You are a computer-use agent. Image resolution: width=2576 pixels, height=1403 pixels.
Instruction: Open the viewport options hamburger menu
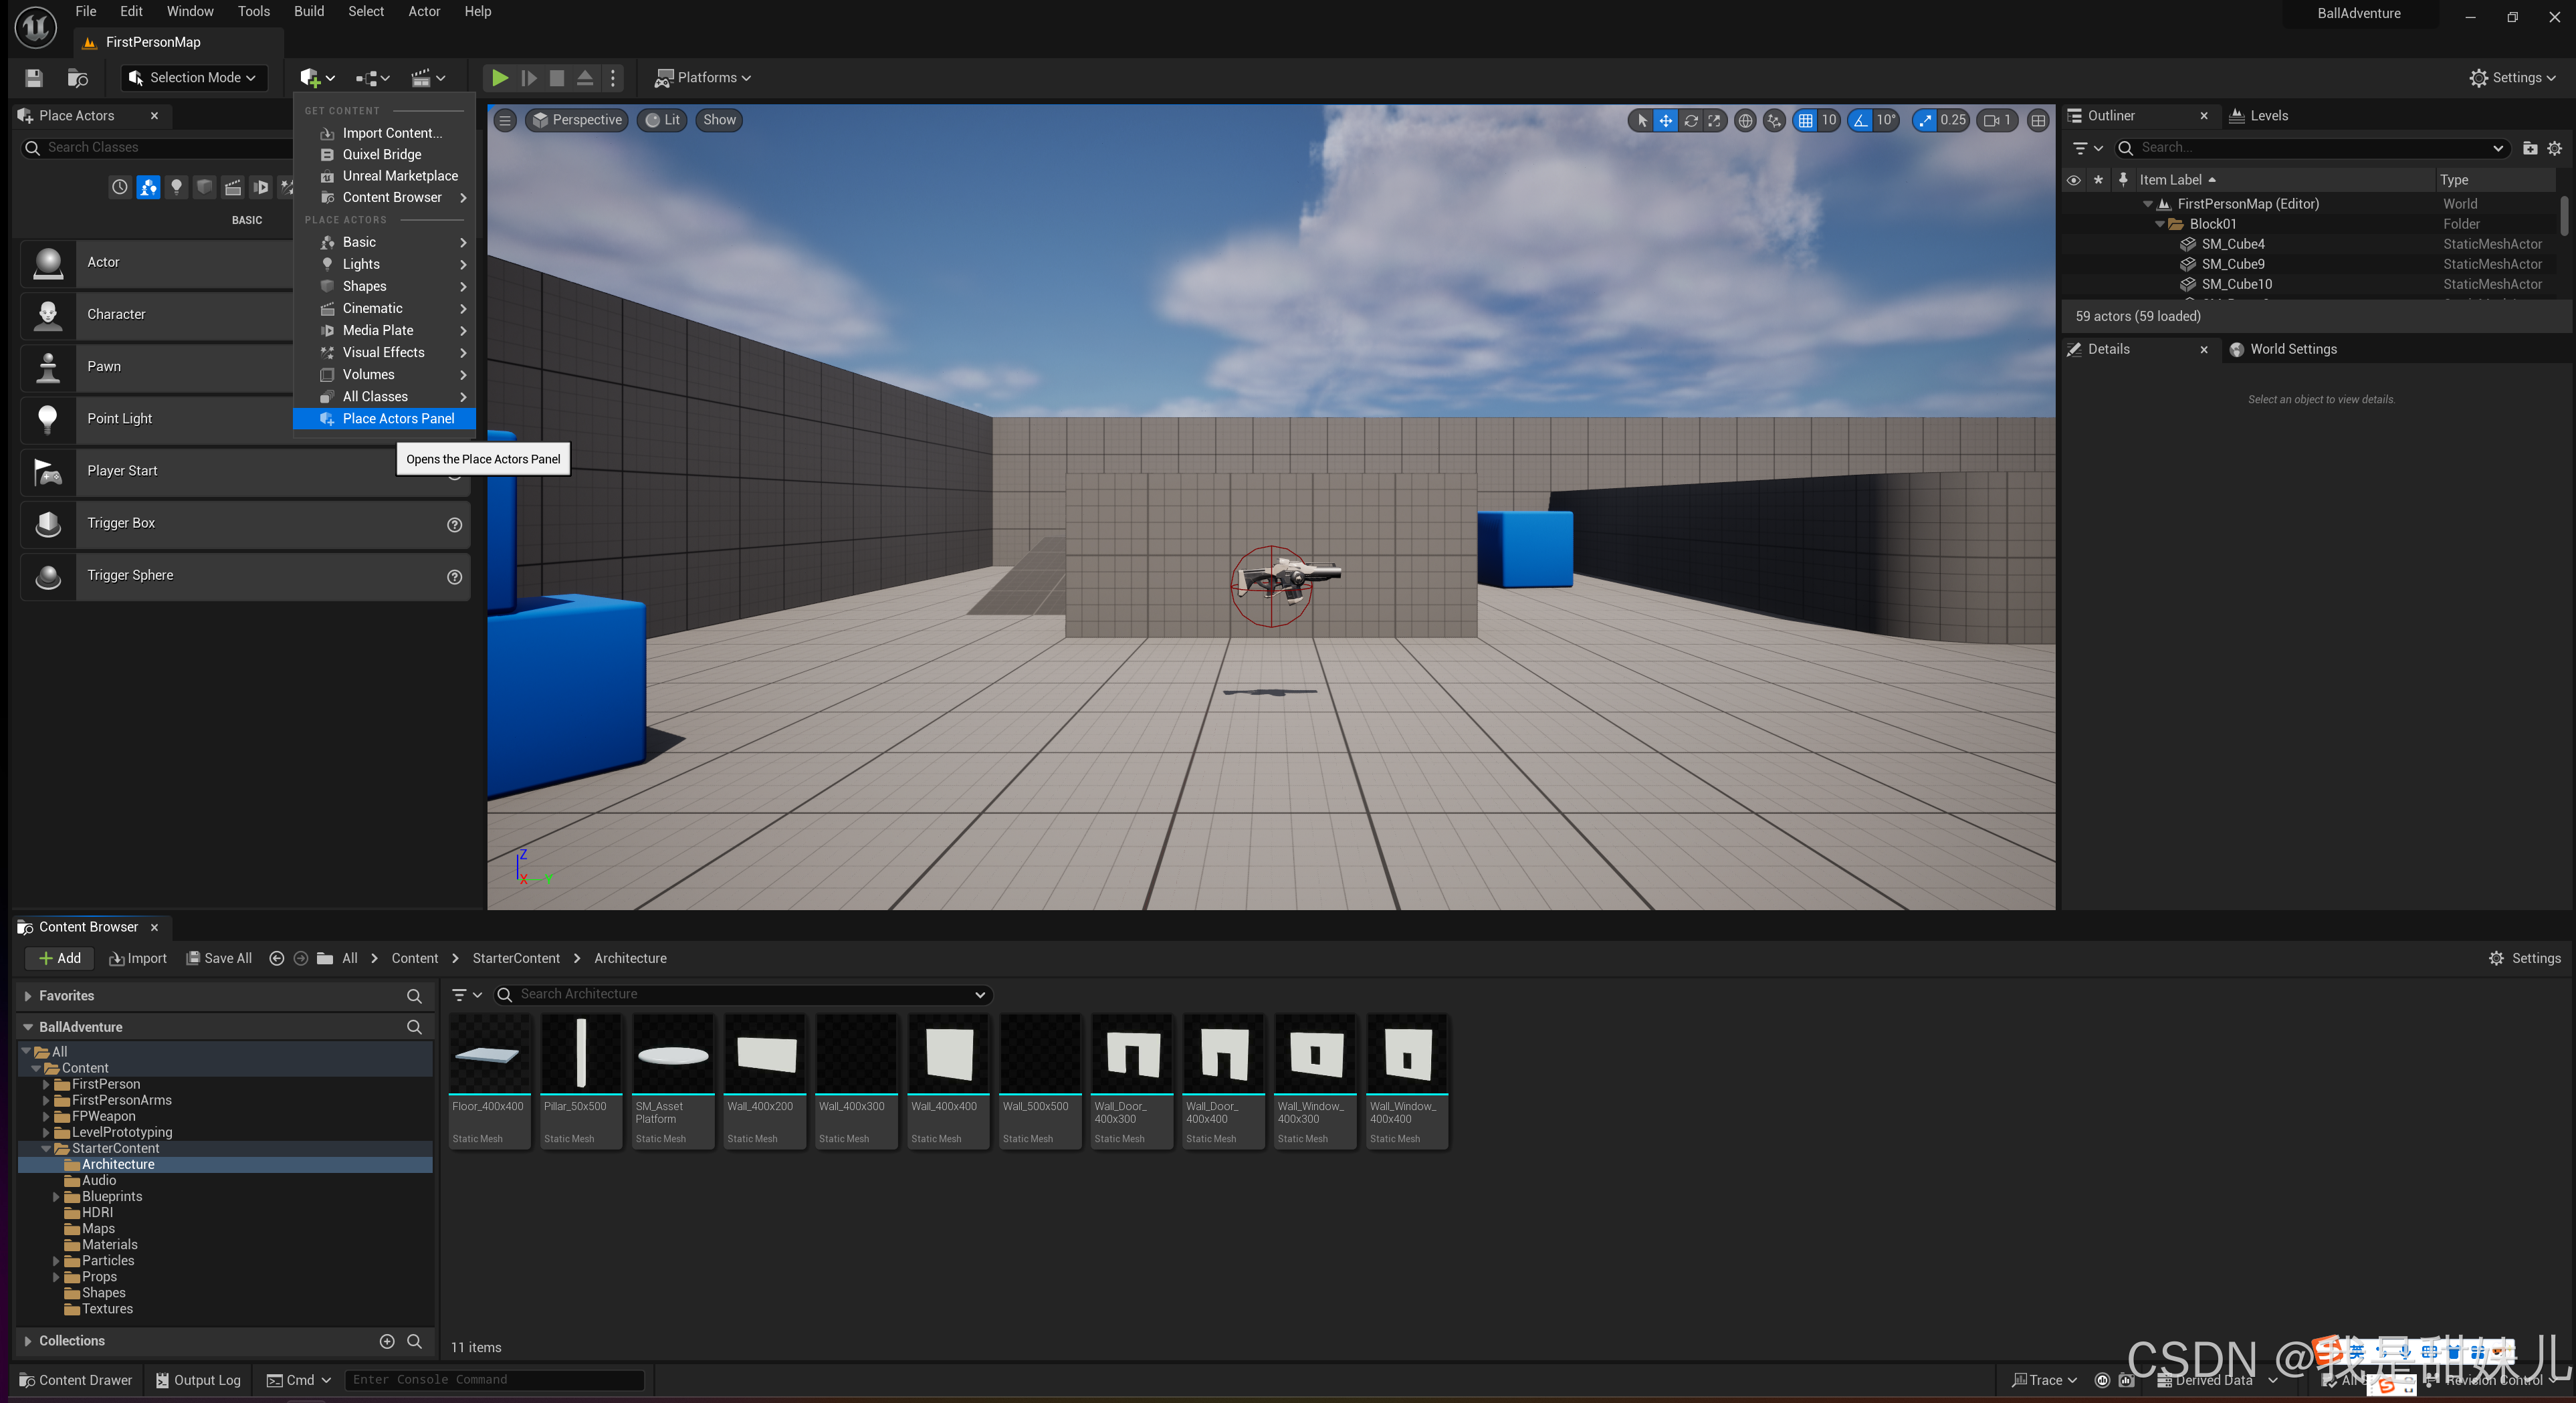click(x=505, y=120)
